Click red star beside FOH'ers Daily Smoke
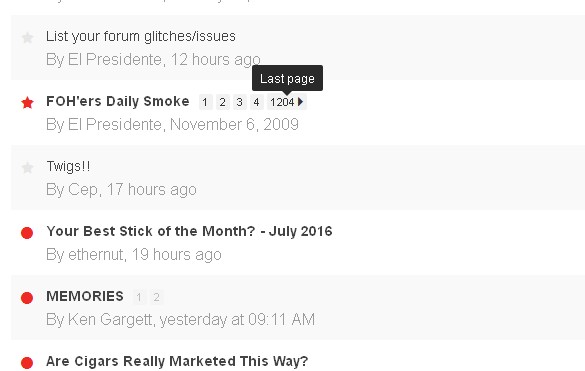 (27, 102)
